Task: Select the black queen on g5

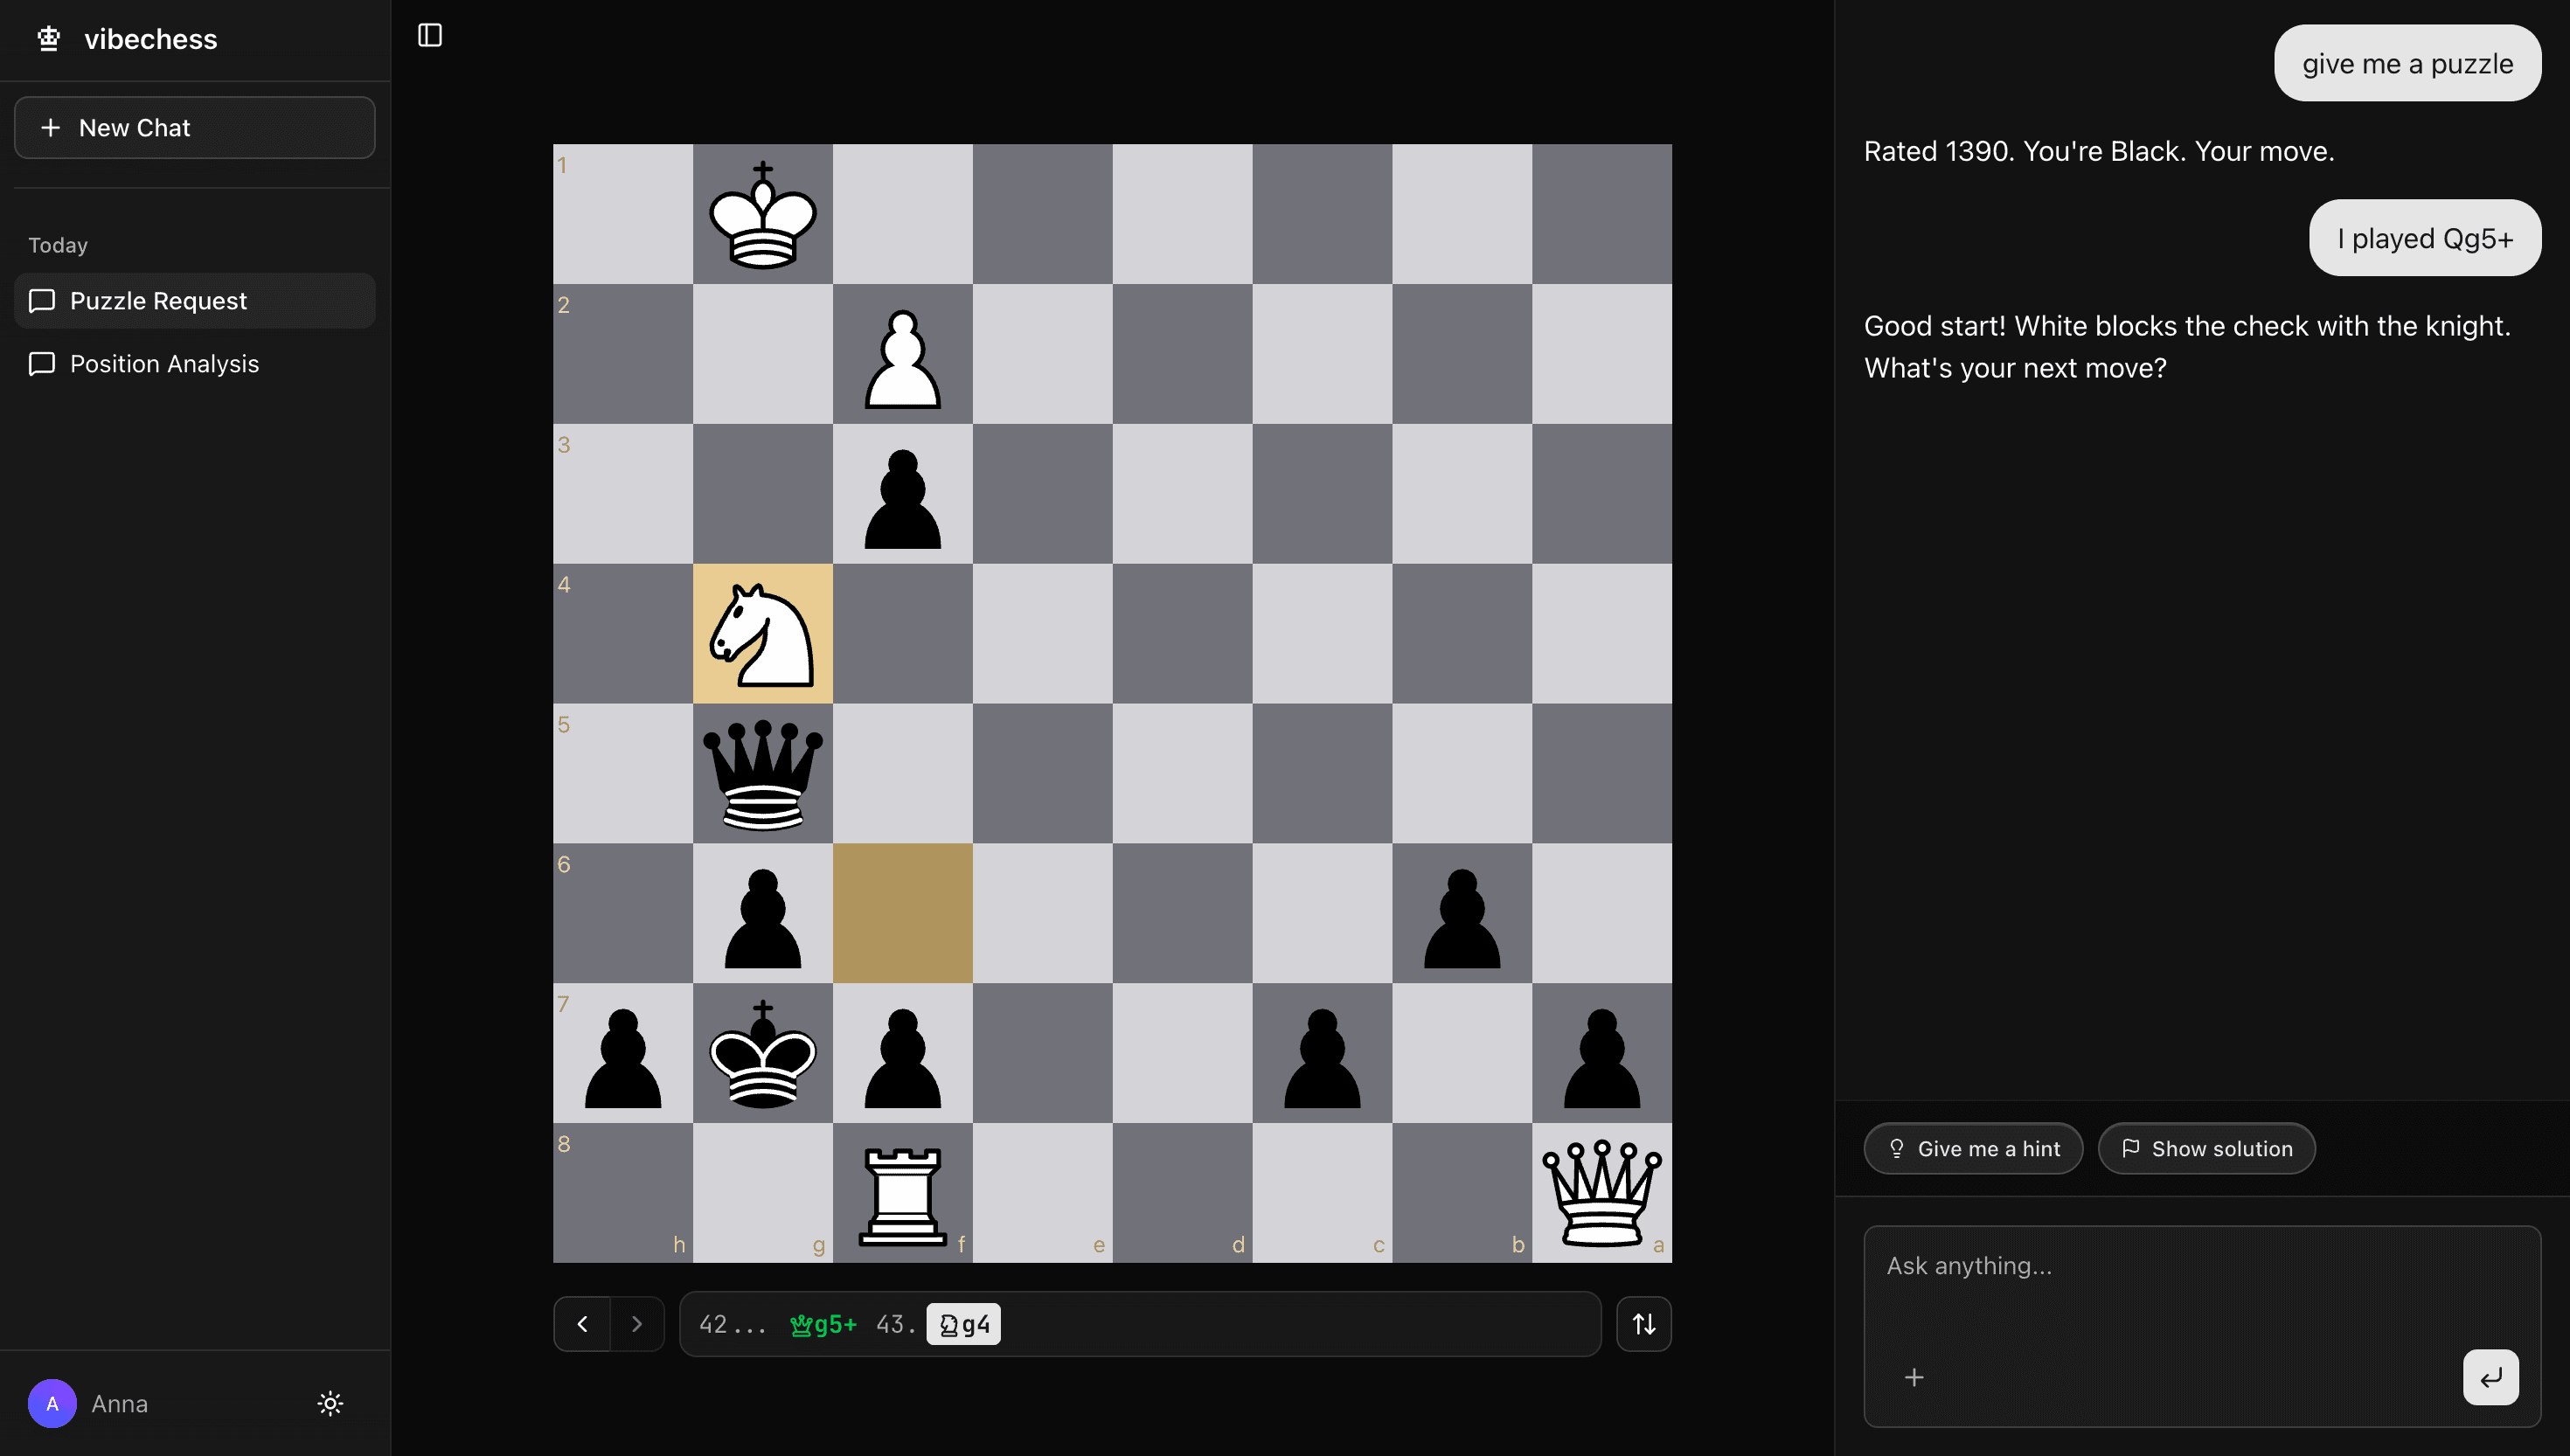Action: 762,774
